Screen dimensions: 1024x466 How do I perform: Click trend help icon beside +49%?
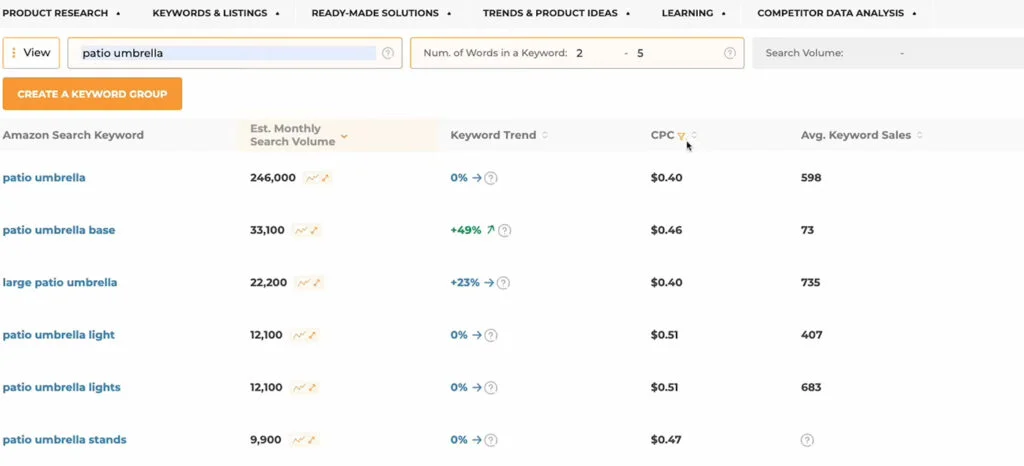tap(505, 230)
